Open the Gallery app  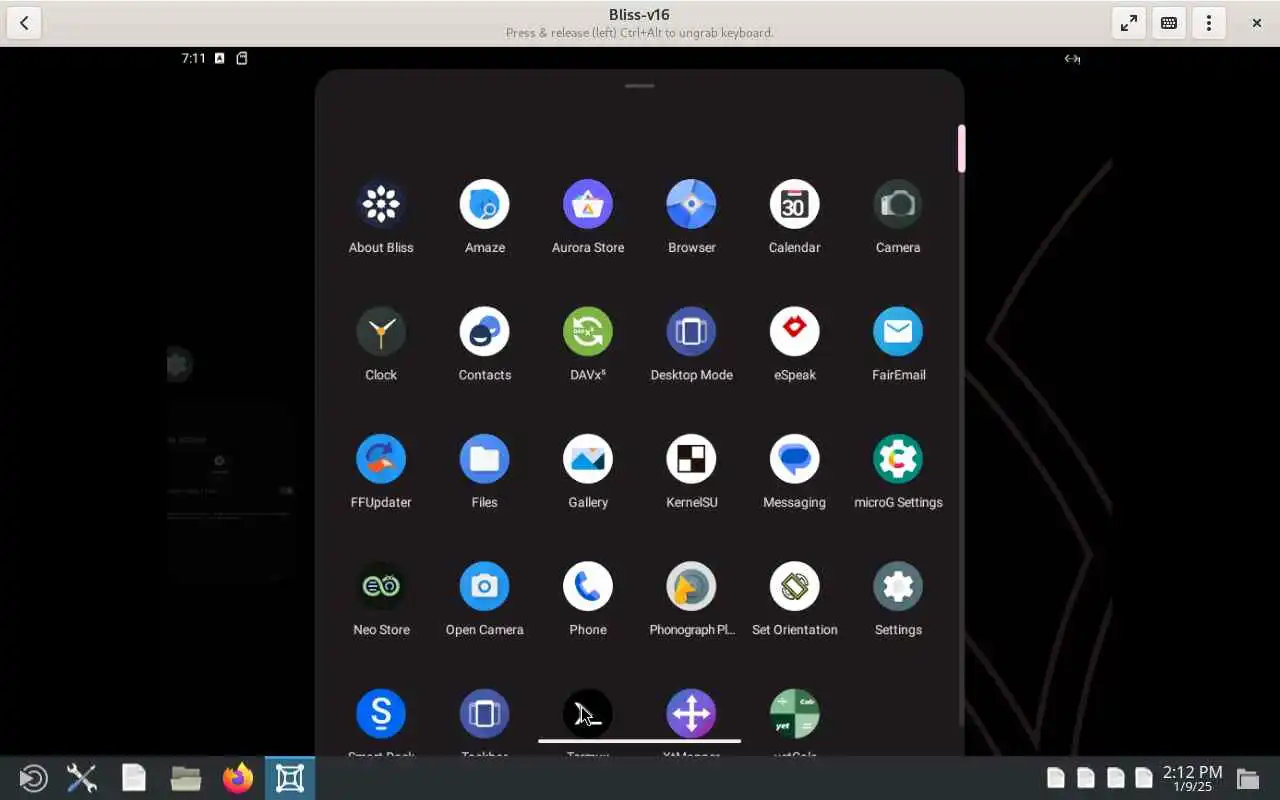click(x=588, y=459)
